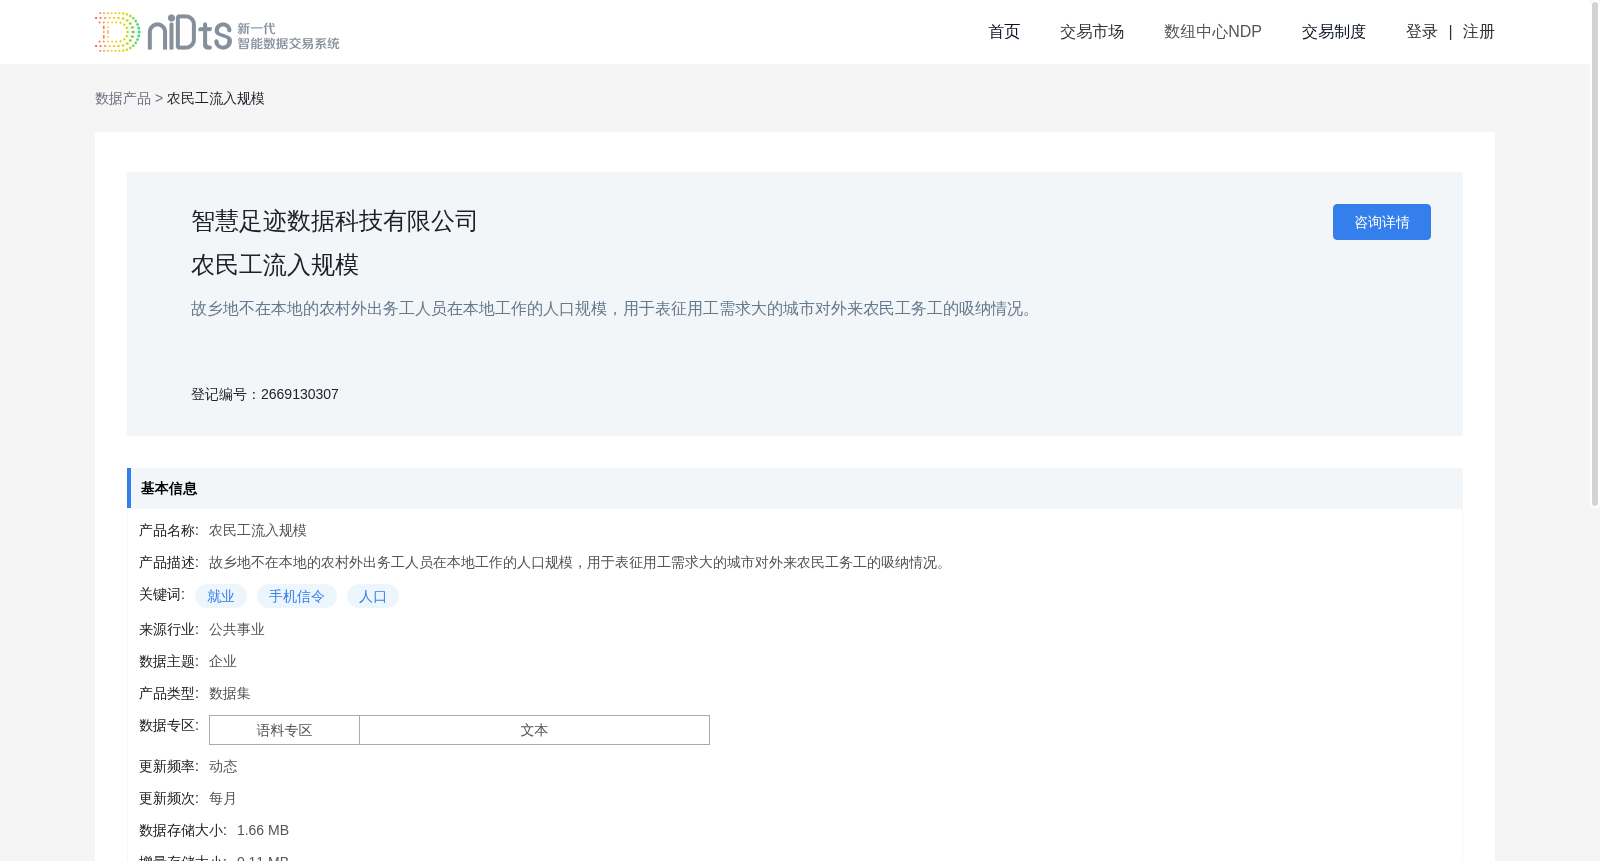Open 数纽中心NDP menu item

(1213, 32)
